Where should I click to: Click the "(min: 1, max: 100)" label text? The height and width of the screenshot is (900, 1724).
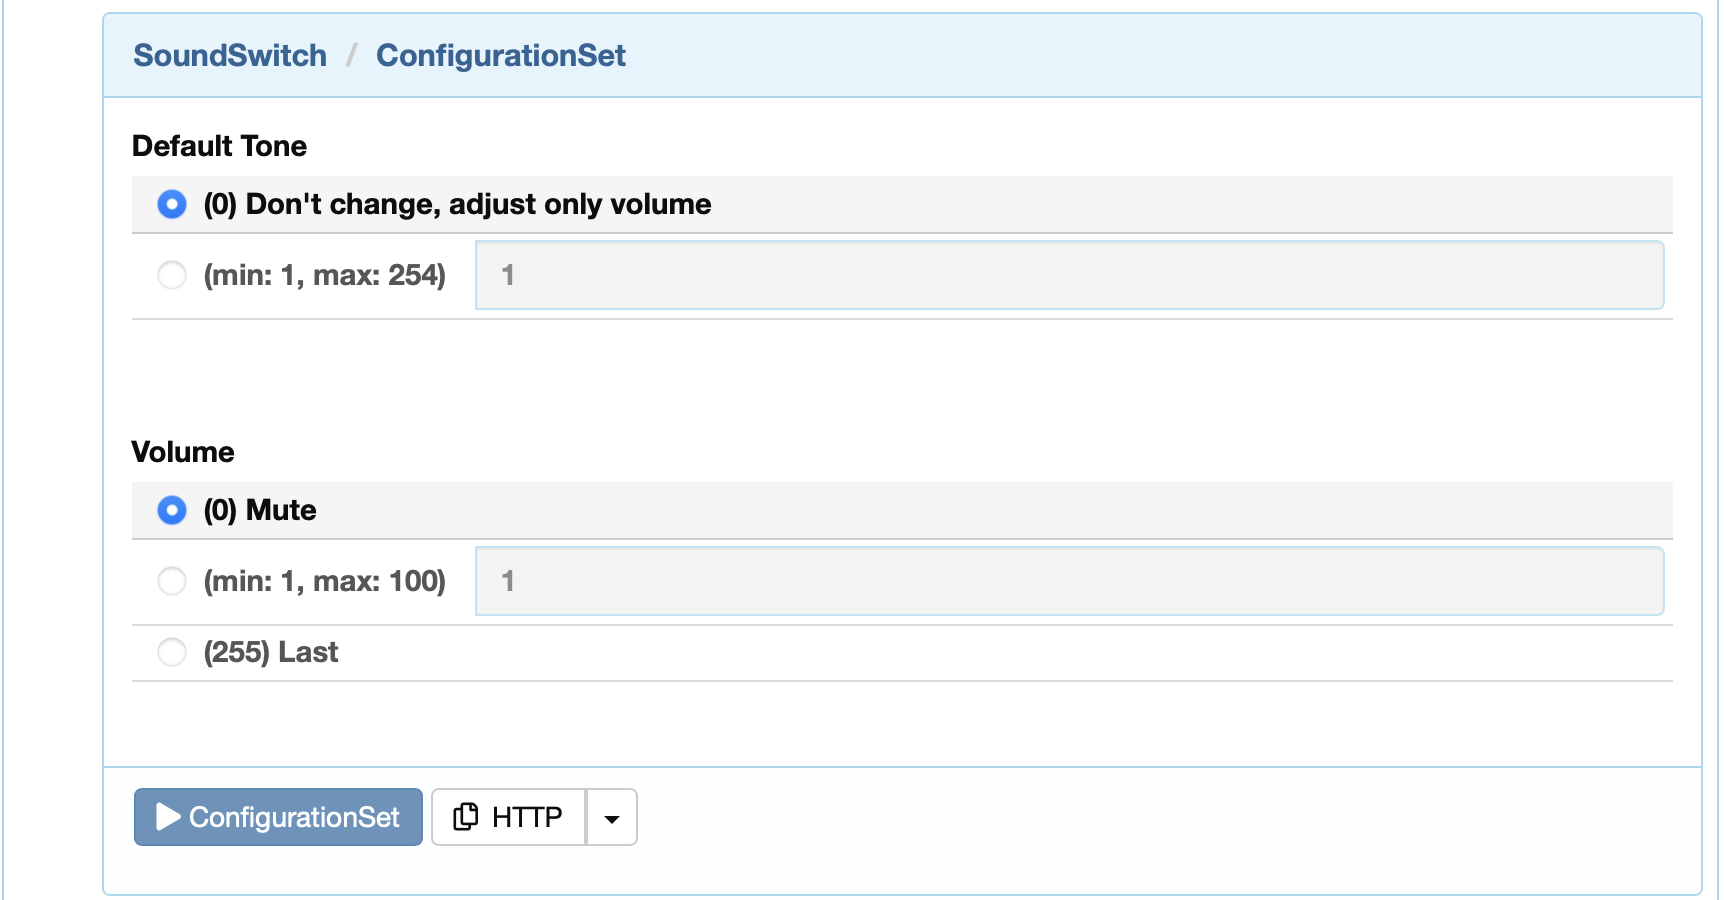tap(325, 581)
